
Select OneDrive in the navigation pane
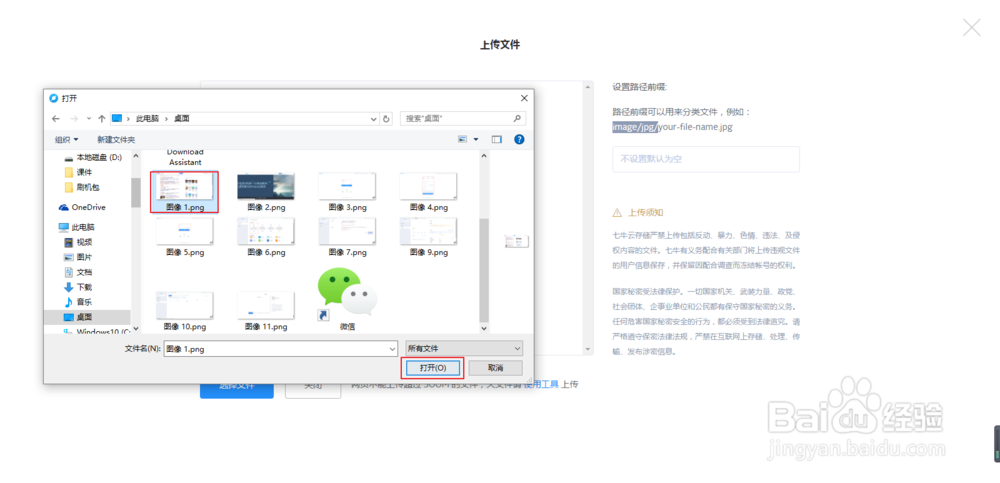pos(82,207)
